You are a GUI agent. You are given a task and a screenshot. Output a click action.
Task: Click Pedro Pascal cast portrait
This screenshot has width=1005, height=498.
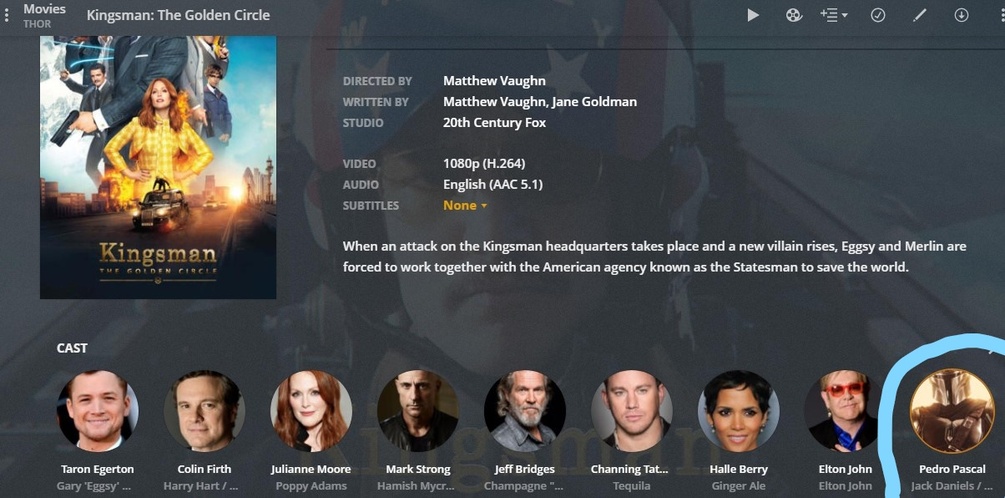click(x=952, y=411)
